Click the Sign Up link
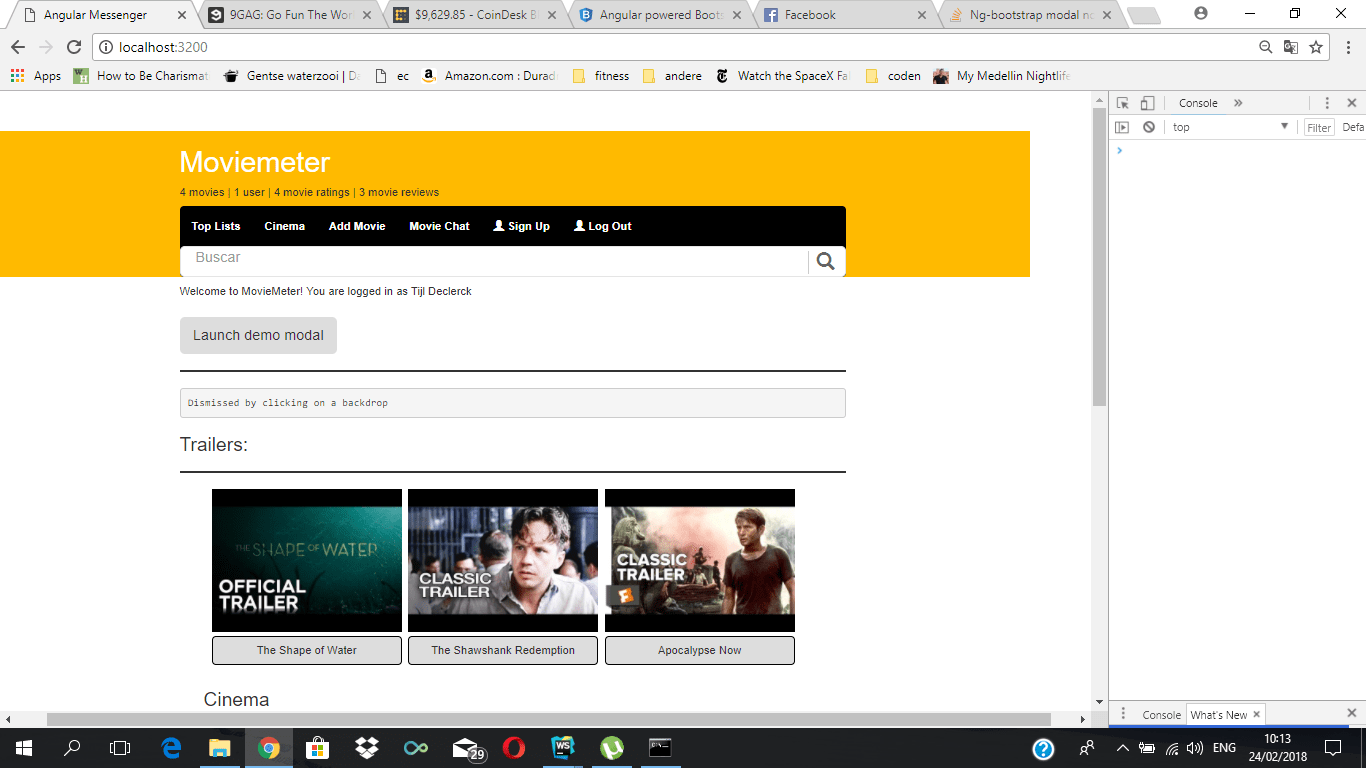1366x768 pixels. pyautogui.click(x=521, y=226)
